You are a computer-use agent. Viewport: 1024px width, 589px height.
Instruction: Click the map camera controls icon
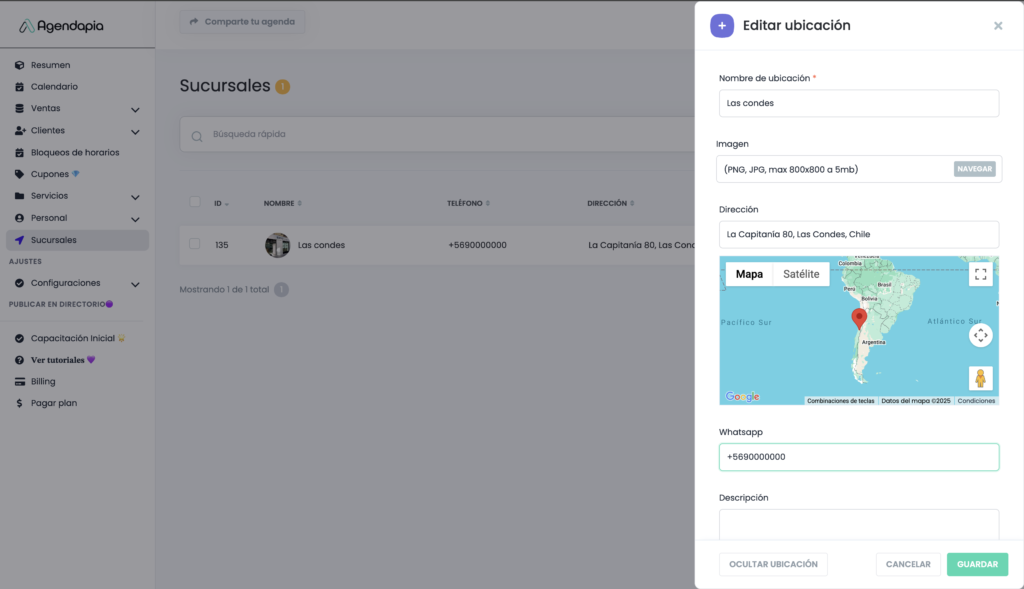[980, 335]
